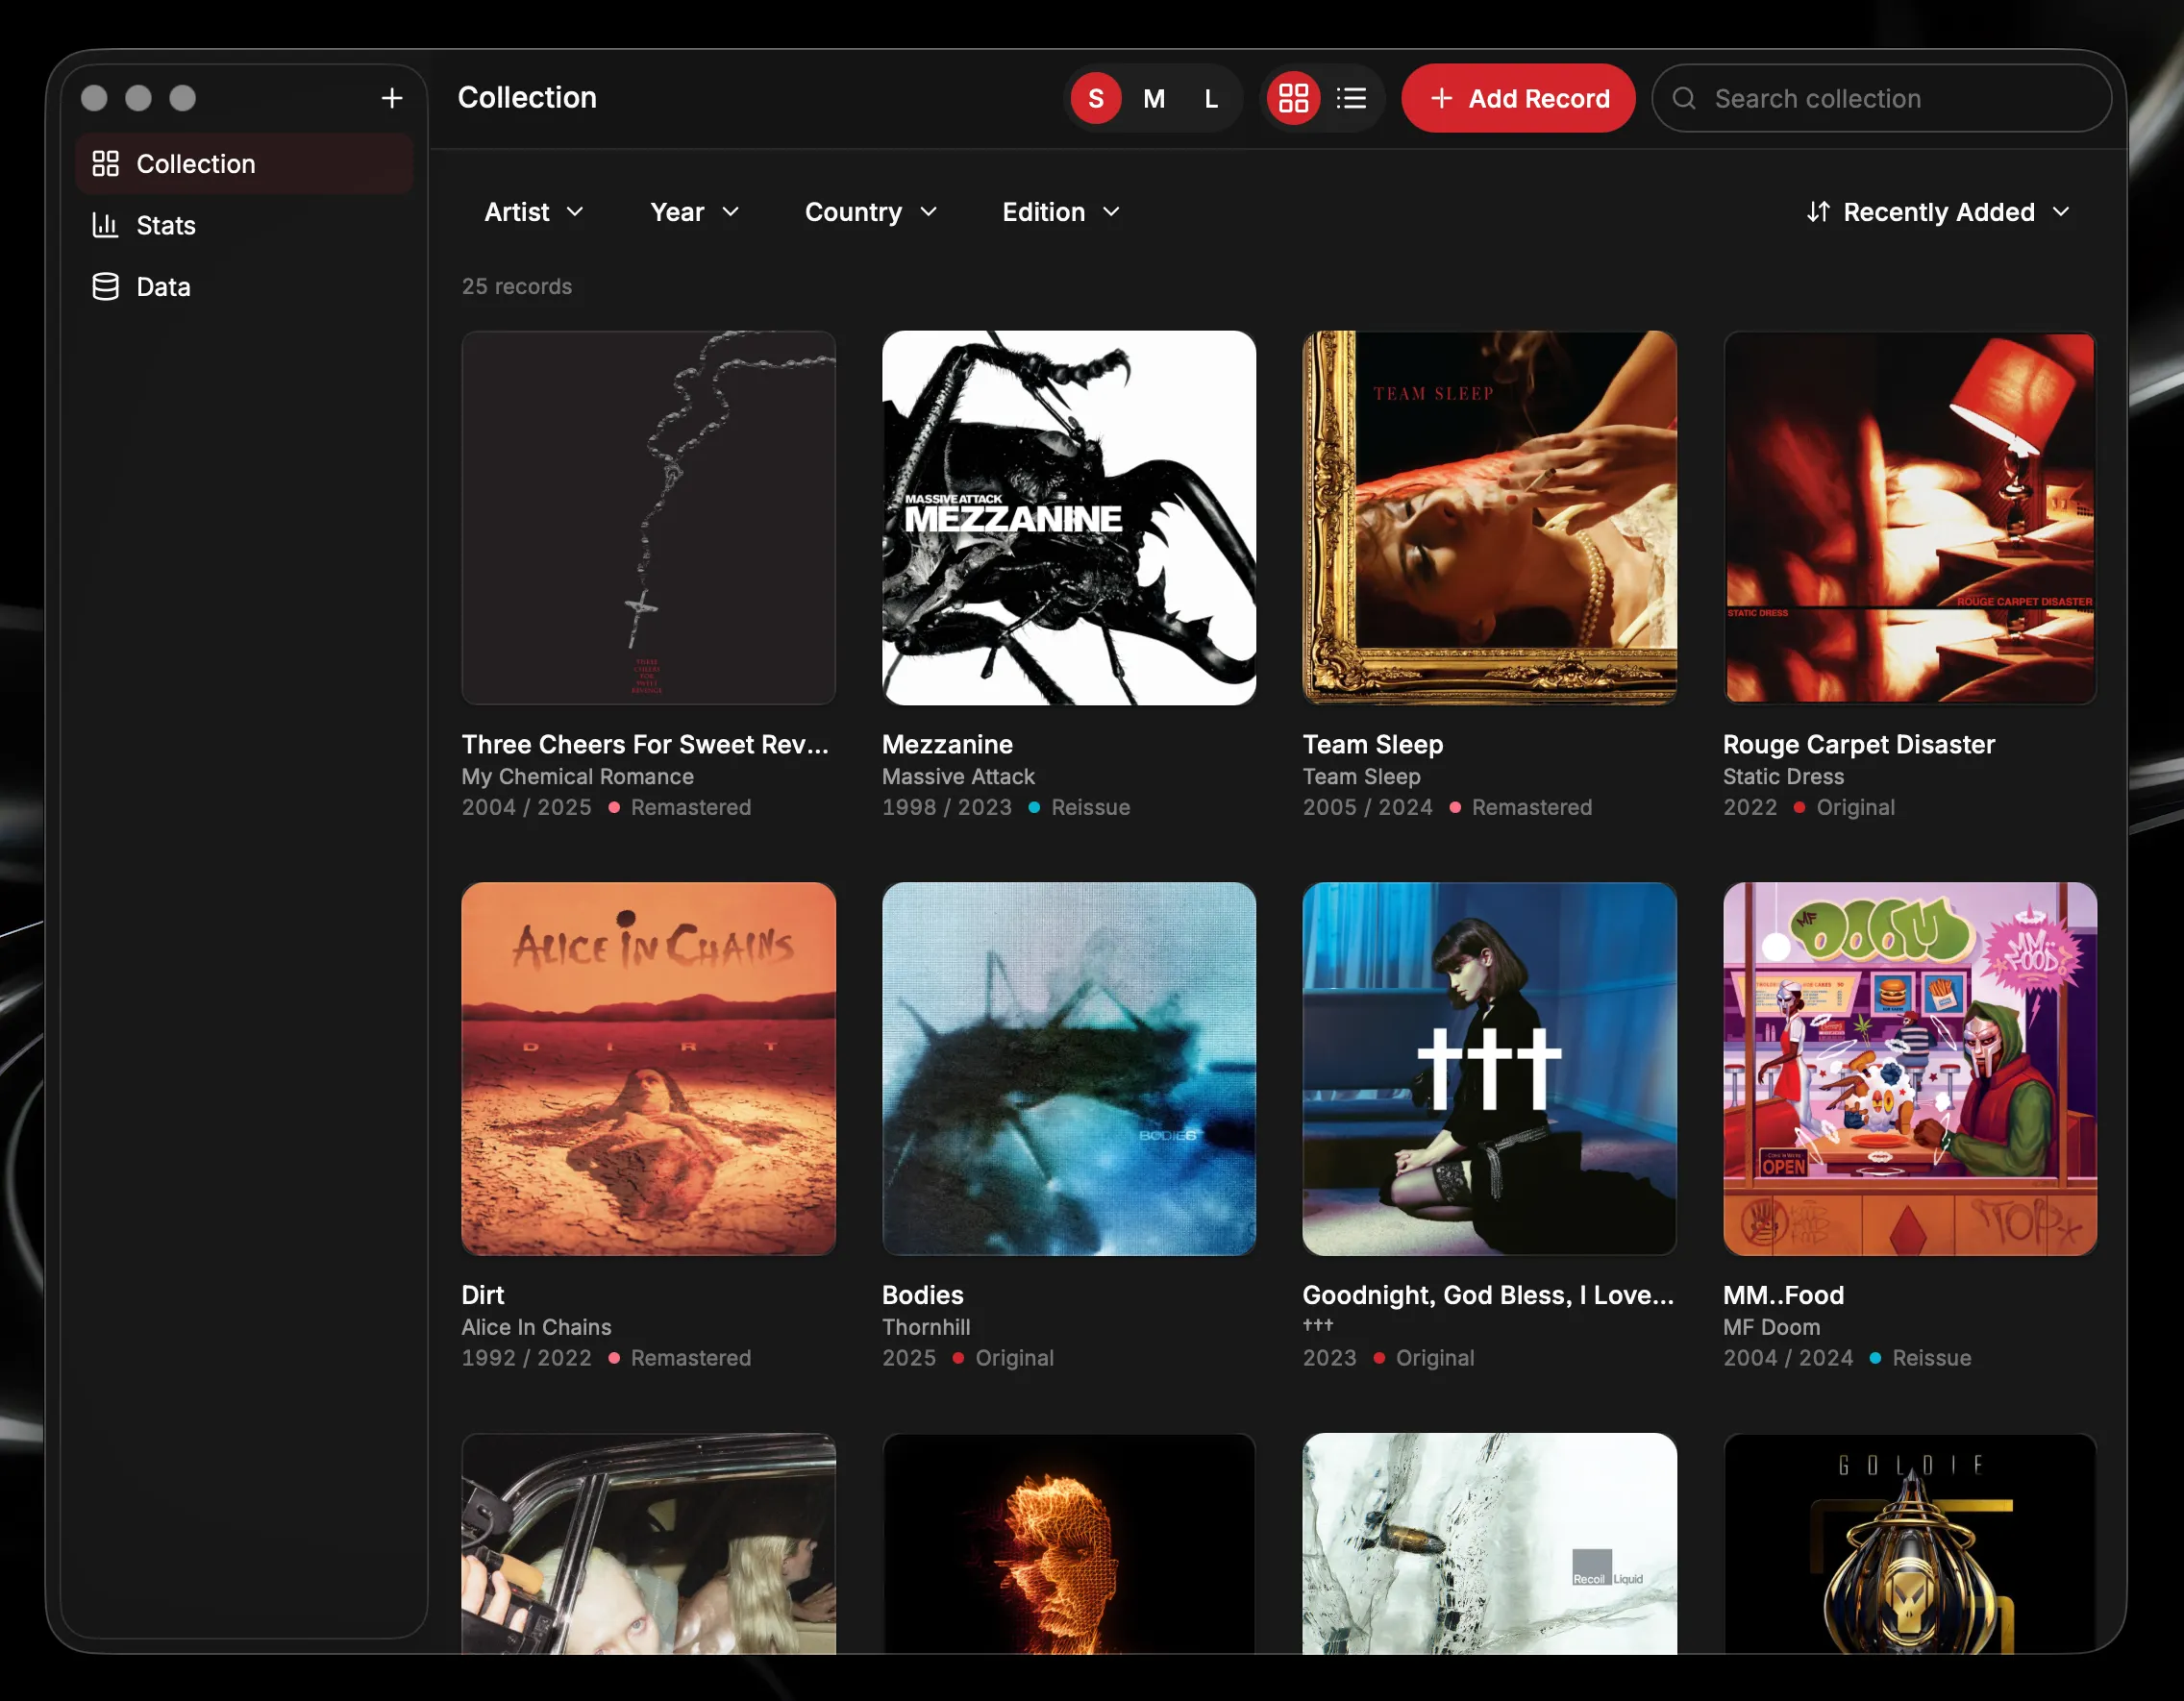Click the Rouge Carpet Disaster title
Image resolution: width=2184 pixels, height=1701 pixels.
tap(1858, 745)
